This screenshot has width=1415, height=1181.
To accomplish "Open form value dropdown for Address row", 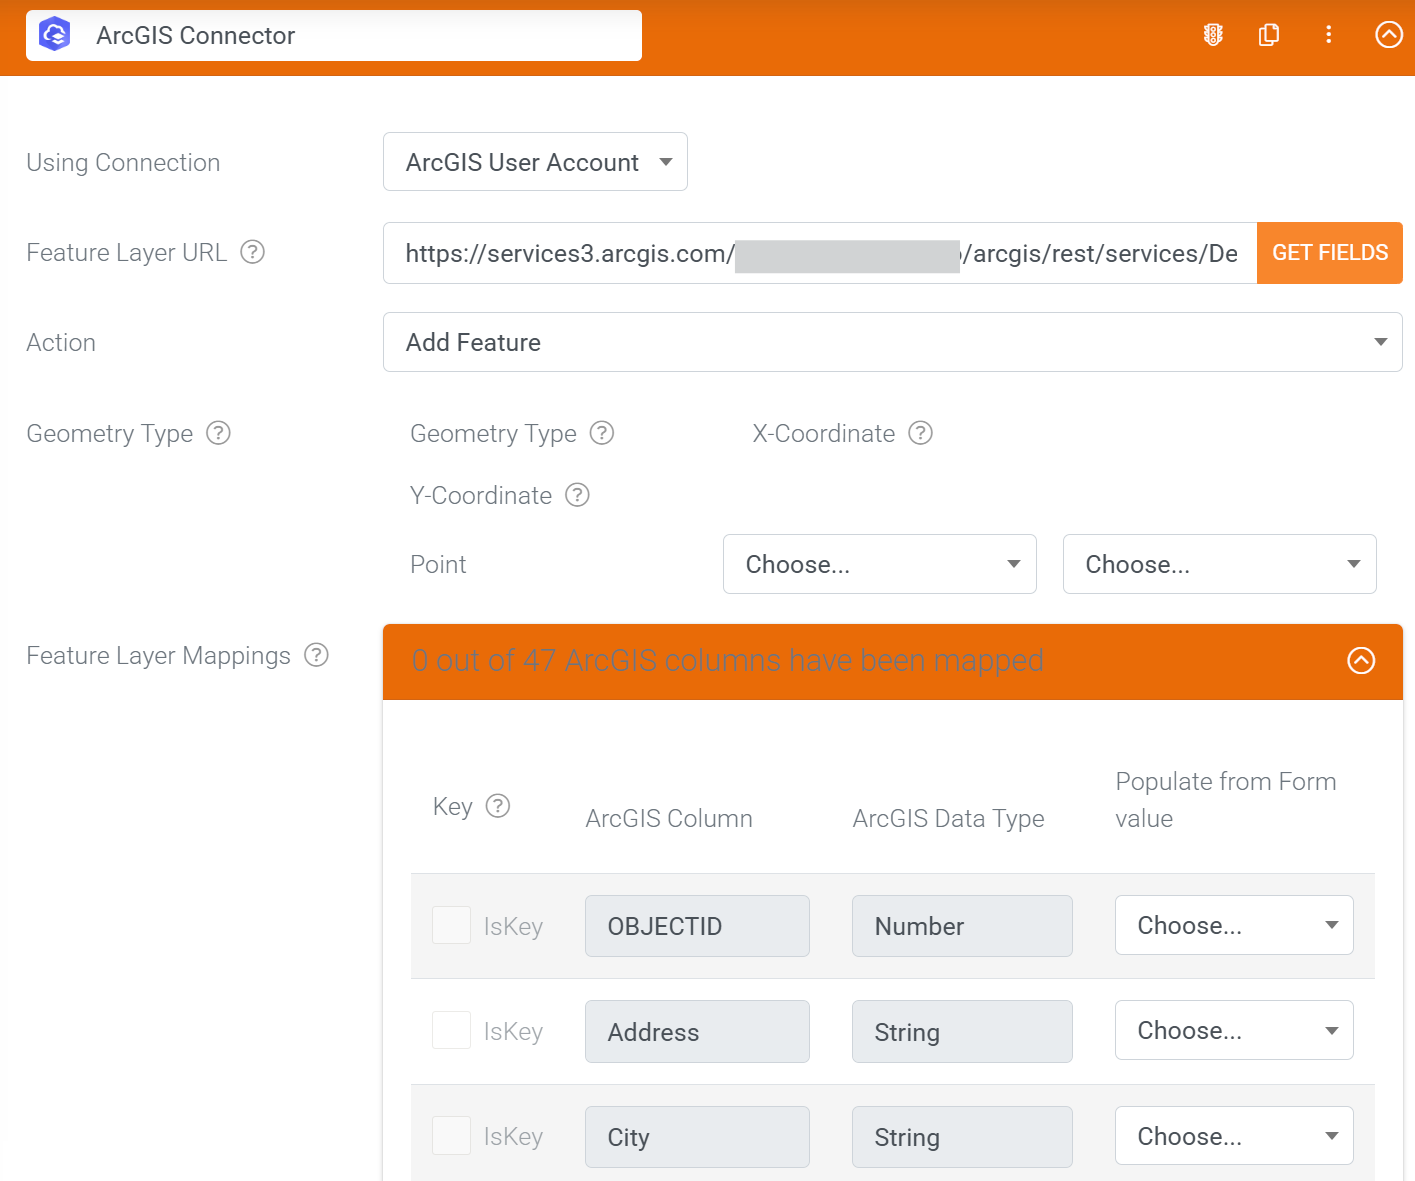I will [1234, 1030].
